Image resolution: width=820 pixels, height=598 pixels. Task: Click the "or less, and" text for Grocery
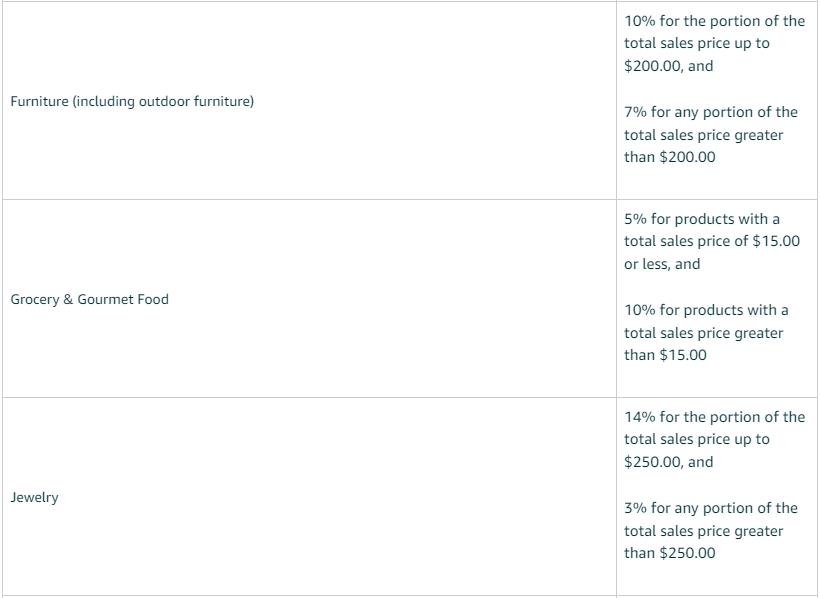pyautogui.click(x=662, y=264)
